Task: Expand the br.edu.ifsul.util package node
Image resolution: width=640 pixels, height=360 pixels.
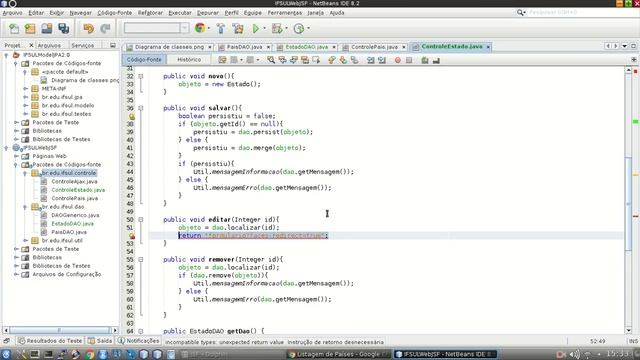Action: (x=25, y=240)
